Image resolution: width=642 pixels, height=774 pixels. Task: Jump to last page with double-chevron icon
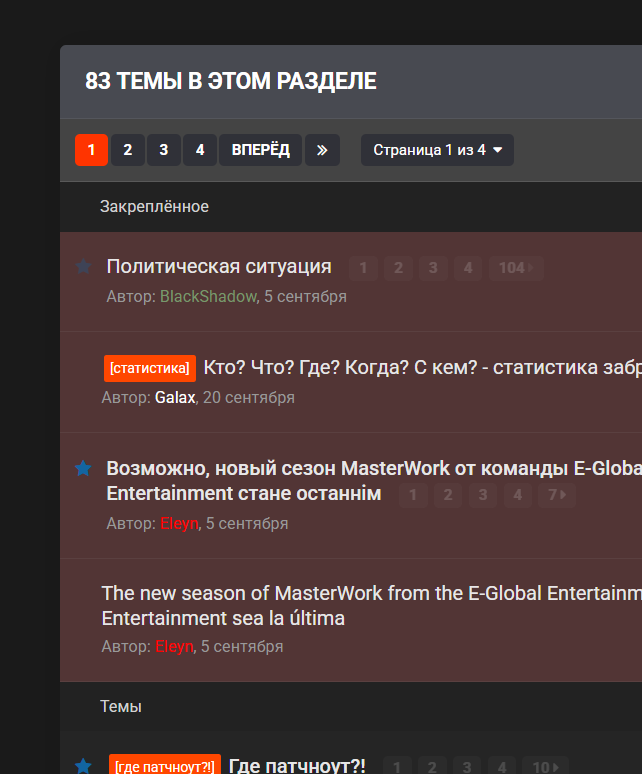(x=322, y=150)
